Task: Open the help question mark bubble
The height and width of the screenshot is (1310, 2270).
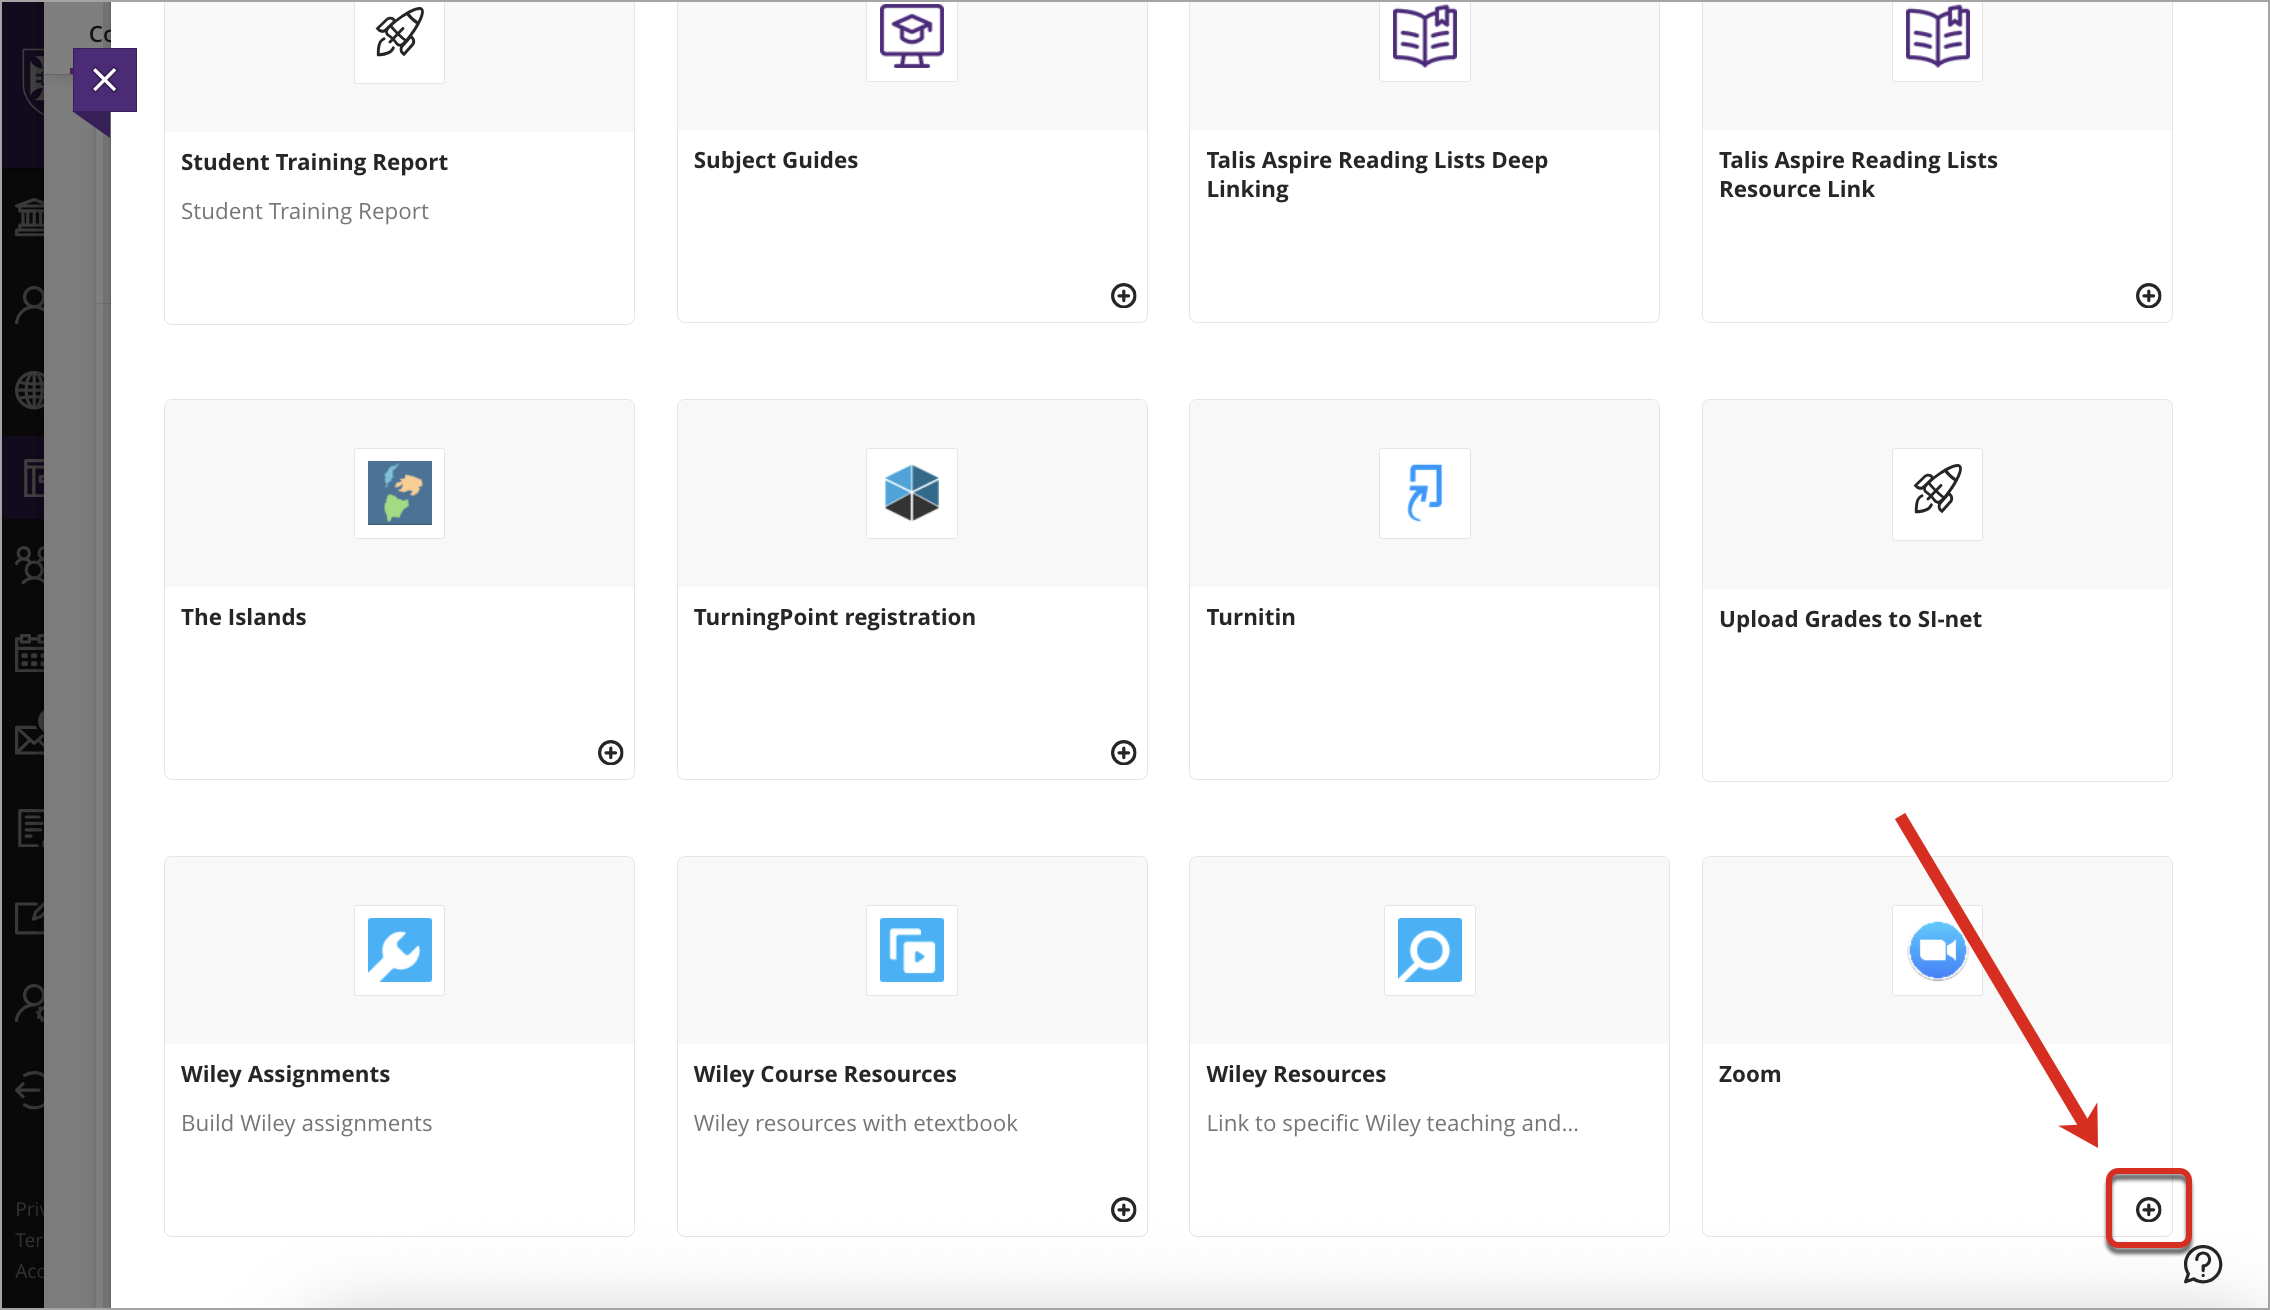Action: point(2203,1265)
